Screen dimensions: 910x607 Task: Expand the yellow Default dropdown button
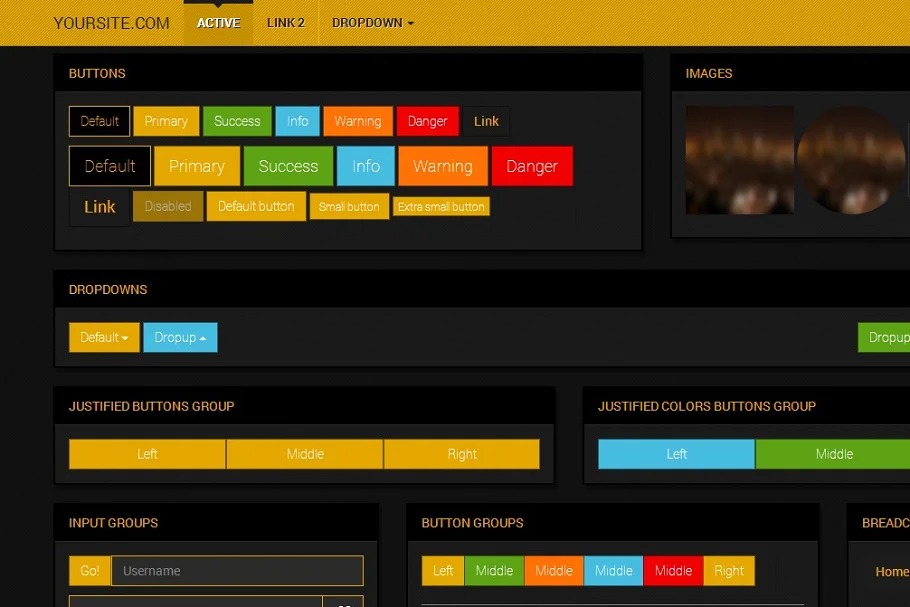(x=104, y=338)
